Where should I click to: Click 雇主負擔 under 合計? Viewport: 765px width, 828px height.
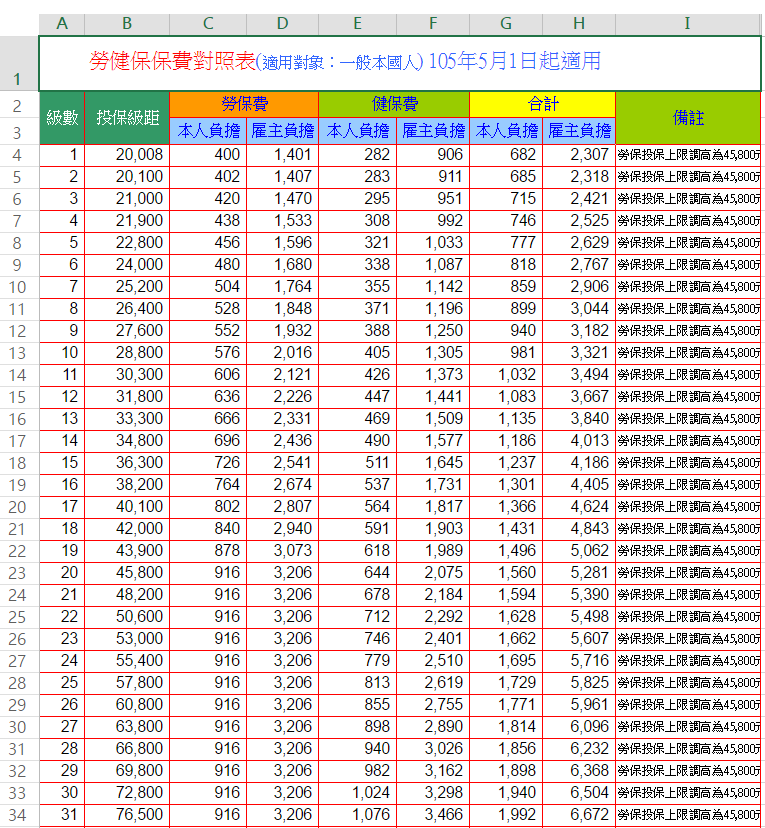point(579,131)
